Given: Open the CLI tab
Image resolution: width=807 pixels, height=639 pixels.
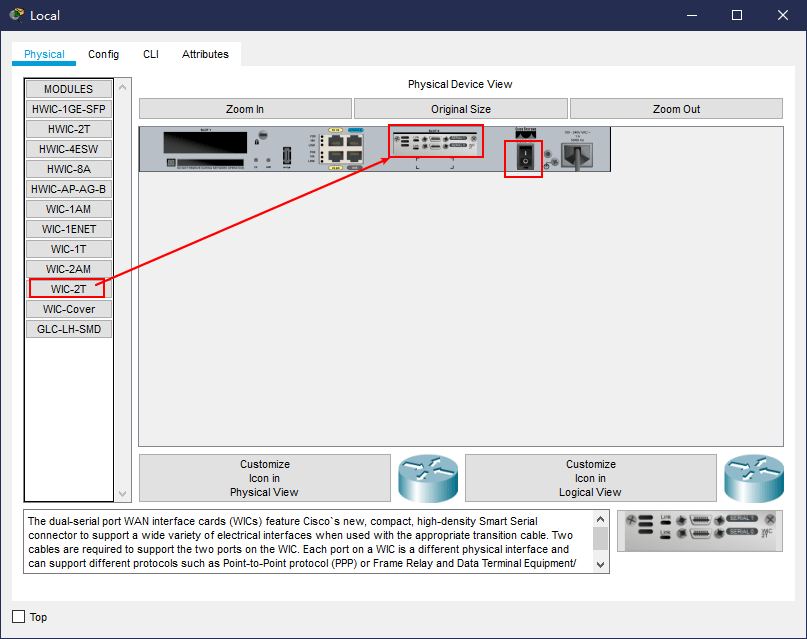Looking at the screenshot, I should [x=151, y=54].
